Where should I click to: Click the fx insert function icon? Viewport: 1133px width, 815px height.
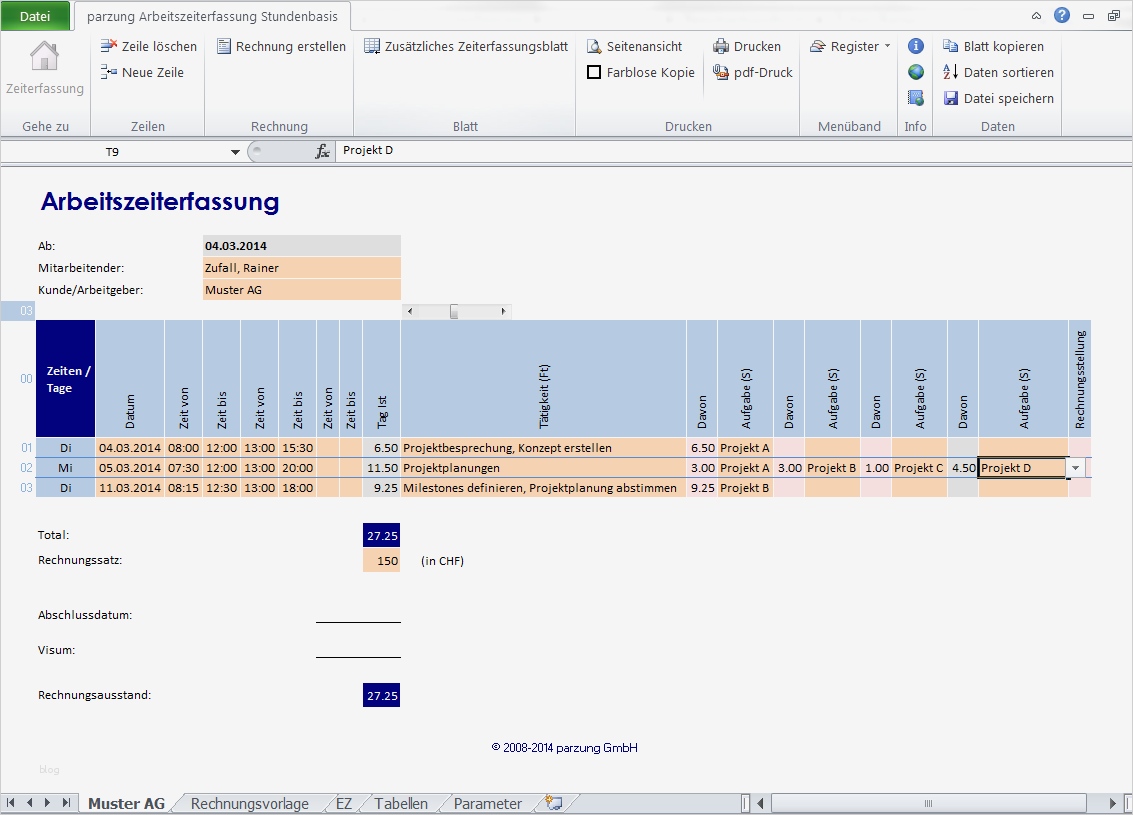tap(322, 151)
